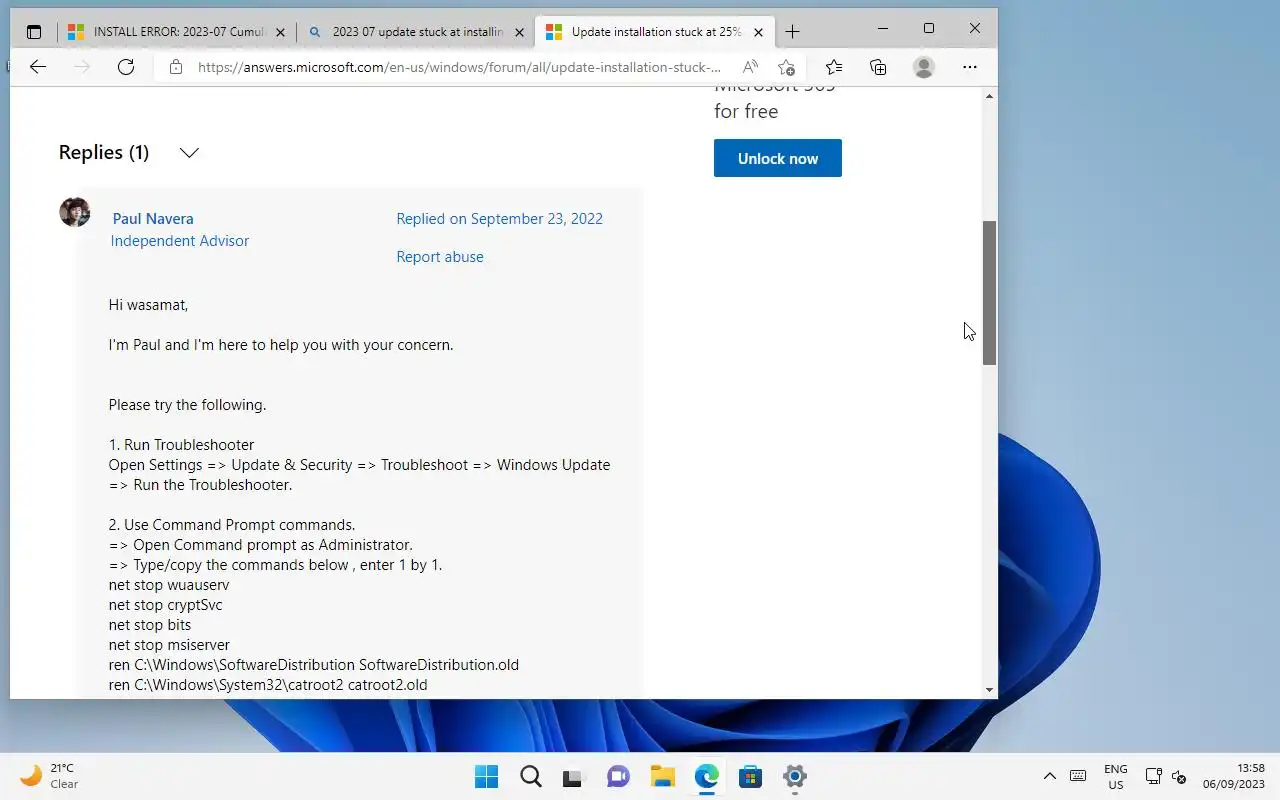This screenshot has height=800, width=1280.
Task: Go back to the previous page
Action: pos(38,67)
